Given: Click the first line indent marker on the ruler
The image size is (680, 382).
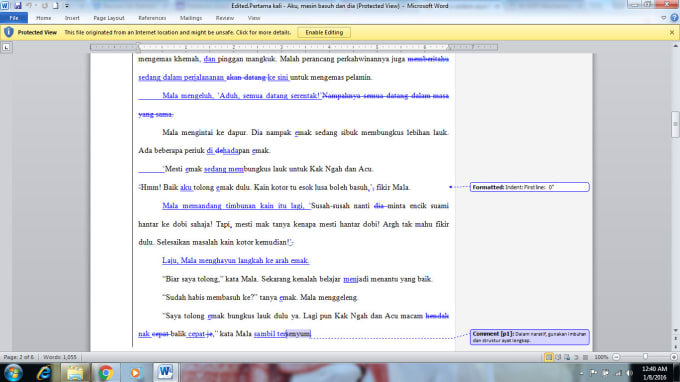Looking at the screenshot, I should tap(138, 45).
